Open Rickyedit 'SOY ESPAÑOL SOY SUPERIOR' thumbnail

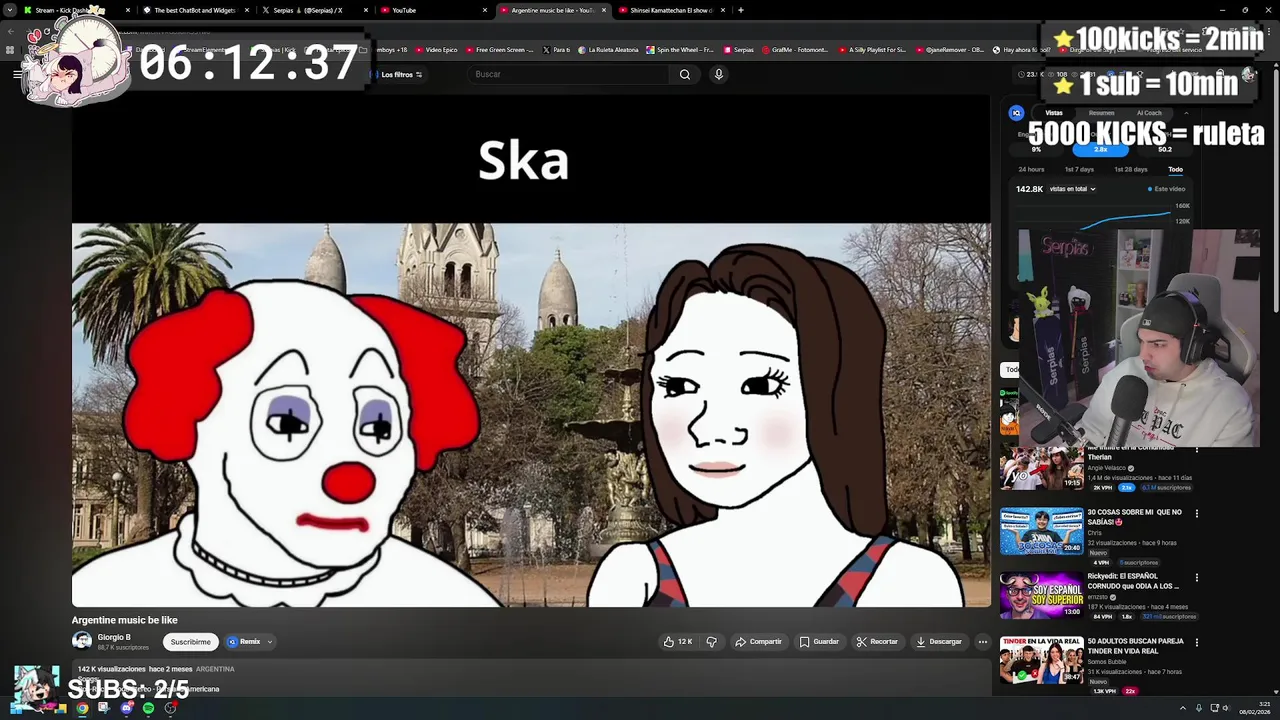tap(1041, 596)
